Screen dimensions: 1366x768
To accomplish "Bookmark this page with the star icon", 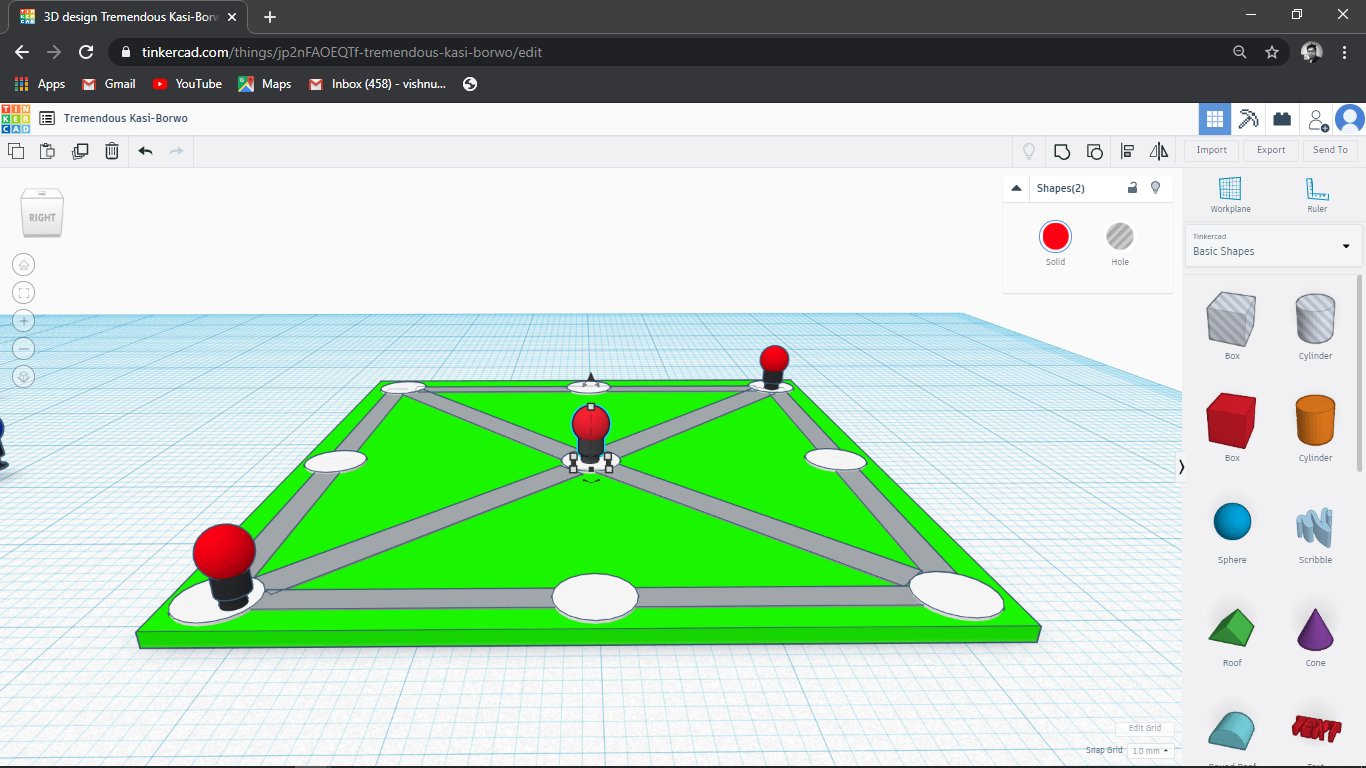I will [1272, 52].
